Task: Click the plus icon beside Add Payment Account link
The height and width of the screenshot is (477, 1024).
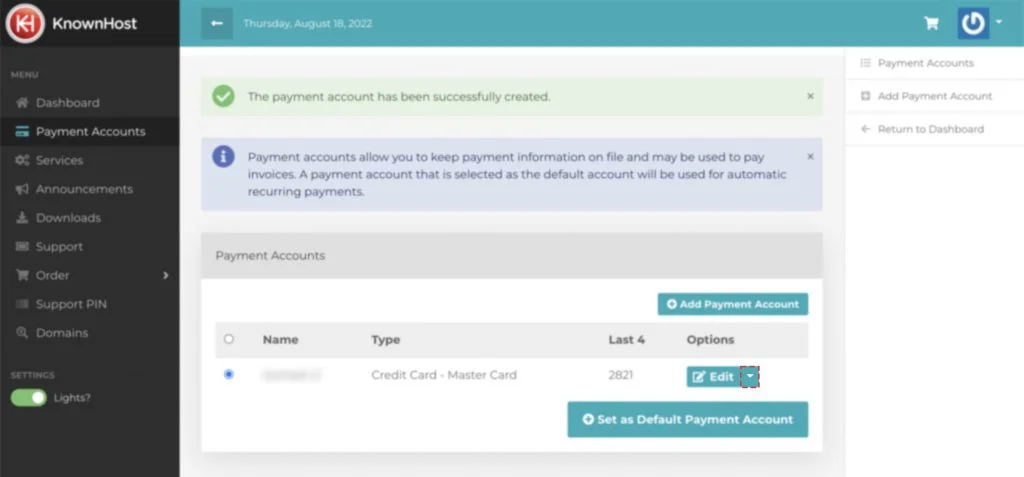Action: (866, 96)
